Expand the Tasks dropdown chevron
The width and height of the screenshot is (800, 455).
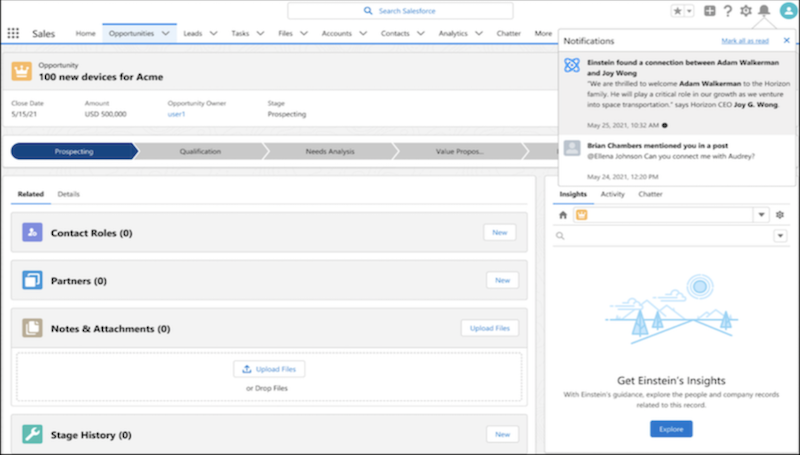[x=260, y=34]
